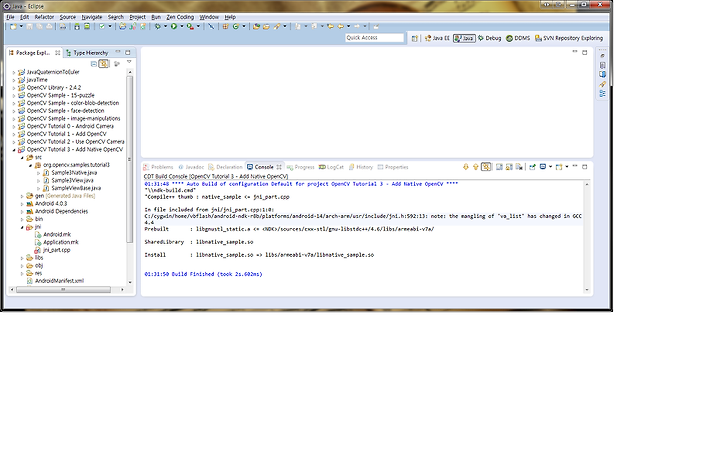
Task: Click the Console vertical scrollbar down arrow
Action: 587,290
